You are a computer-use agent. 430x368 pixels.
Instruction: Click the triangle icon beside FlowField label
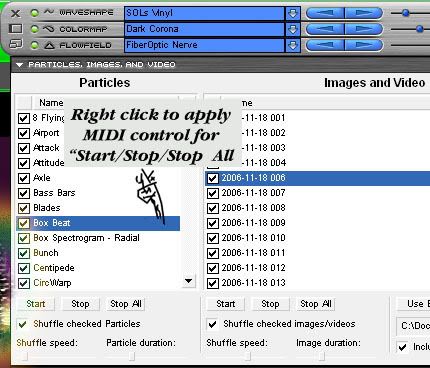pyautogui.click(x=49, y=45)
